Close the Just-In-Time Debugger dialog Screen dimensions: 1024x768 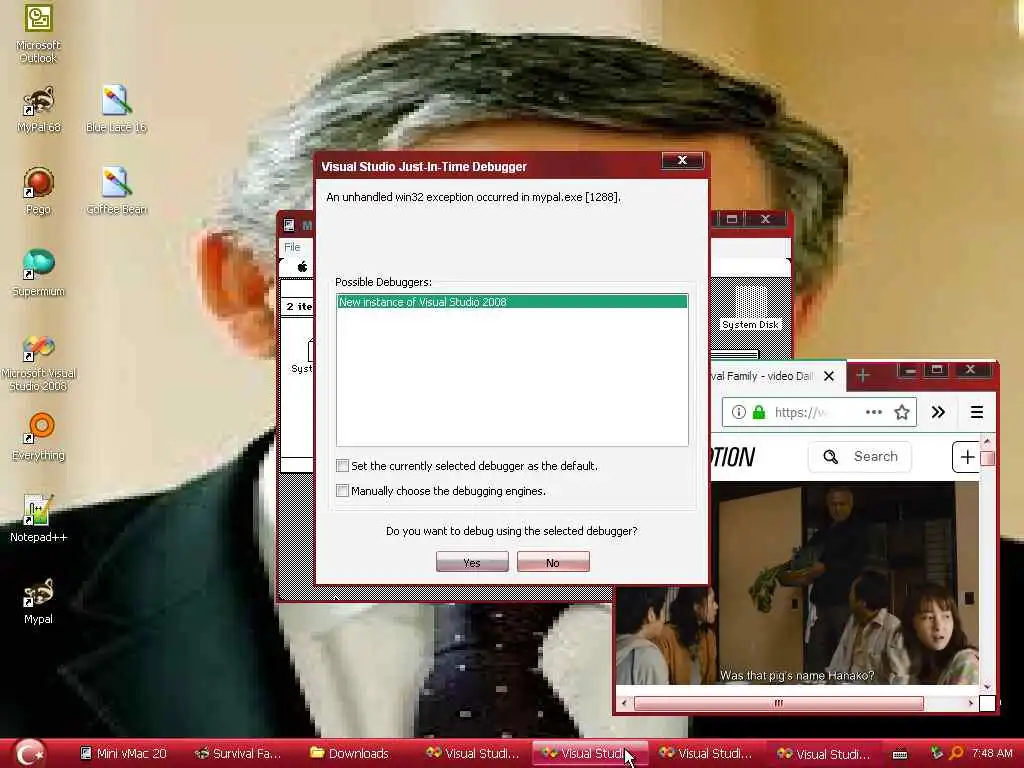pos(682,161)
